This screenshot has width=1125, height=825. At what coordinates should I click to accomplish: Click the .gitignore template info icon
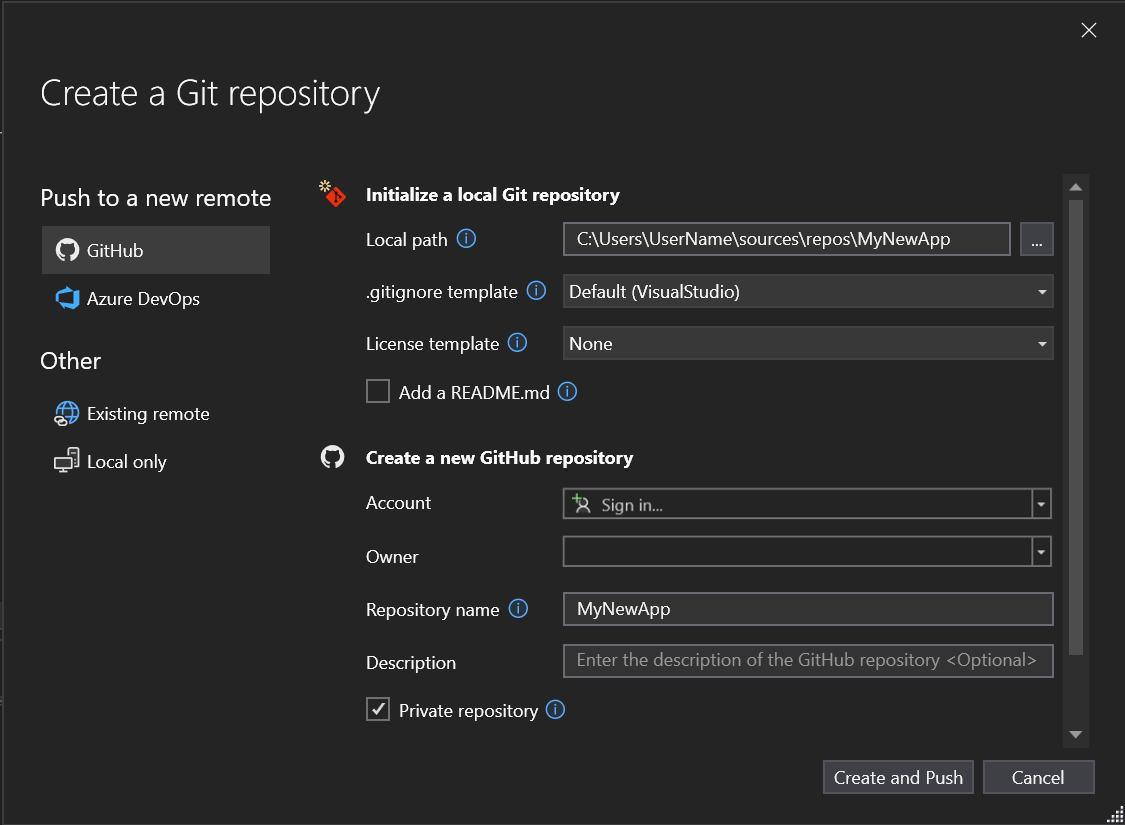[538, 291]
